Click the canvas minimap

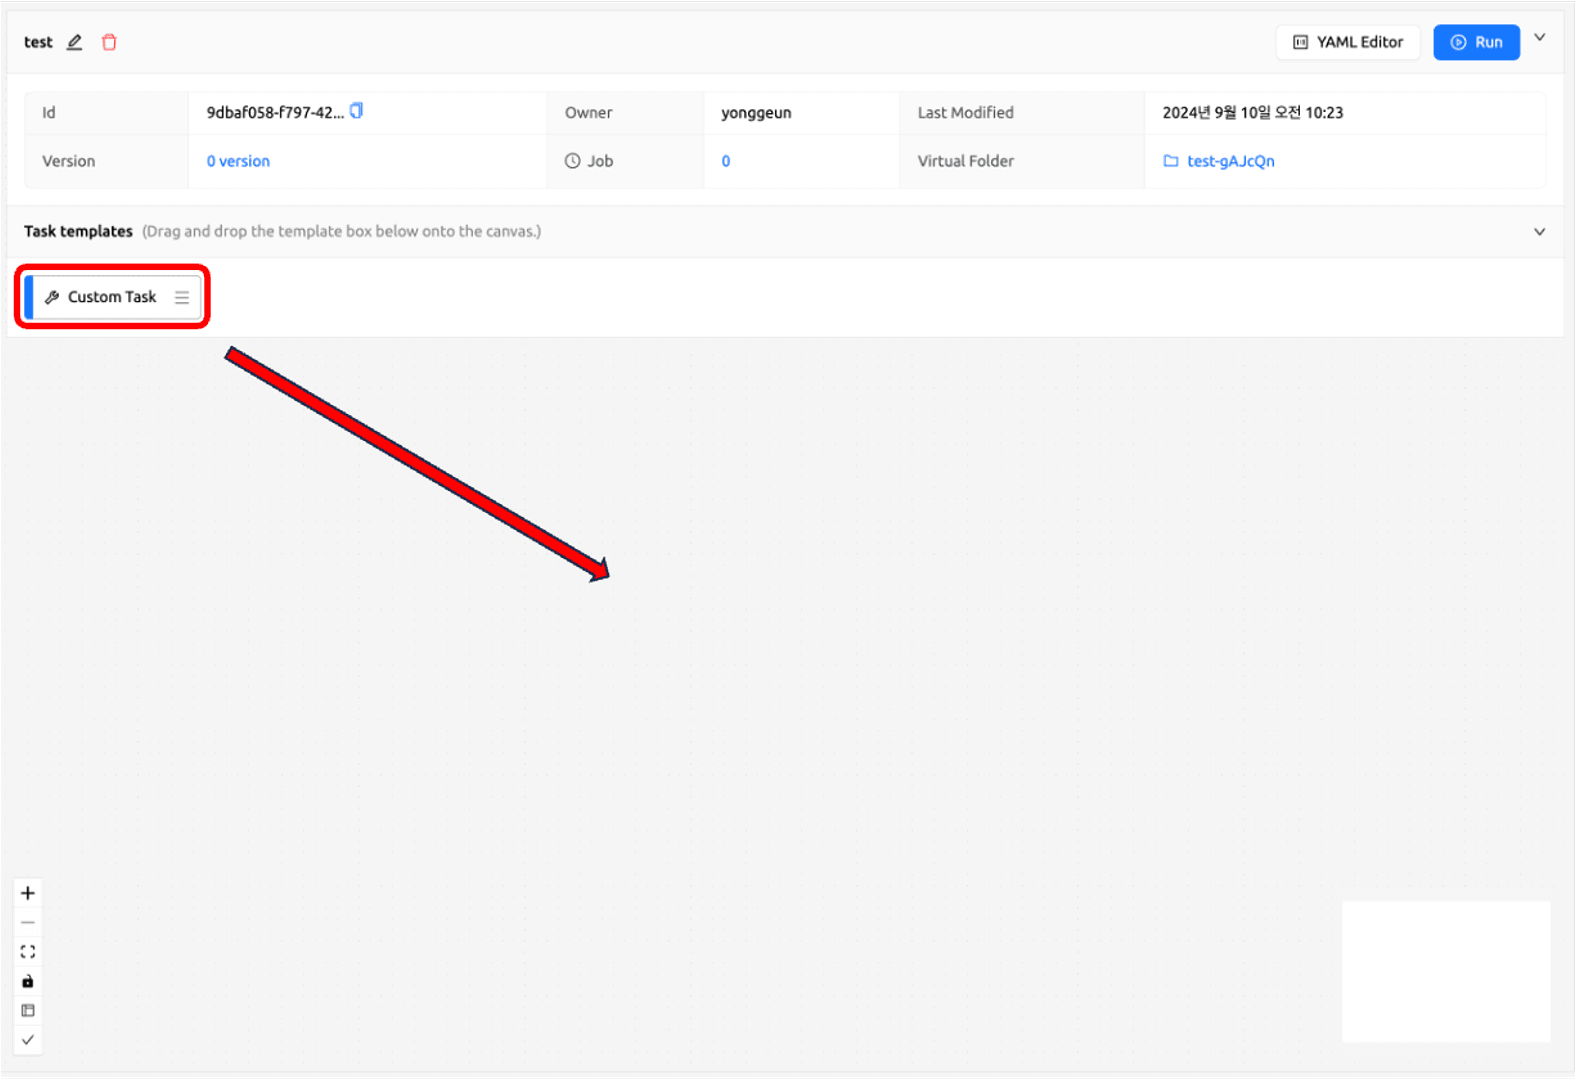tap(1446, 971)
